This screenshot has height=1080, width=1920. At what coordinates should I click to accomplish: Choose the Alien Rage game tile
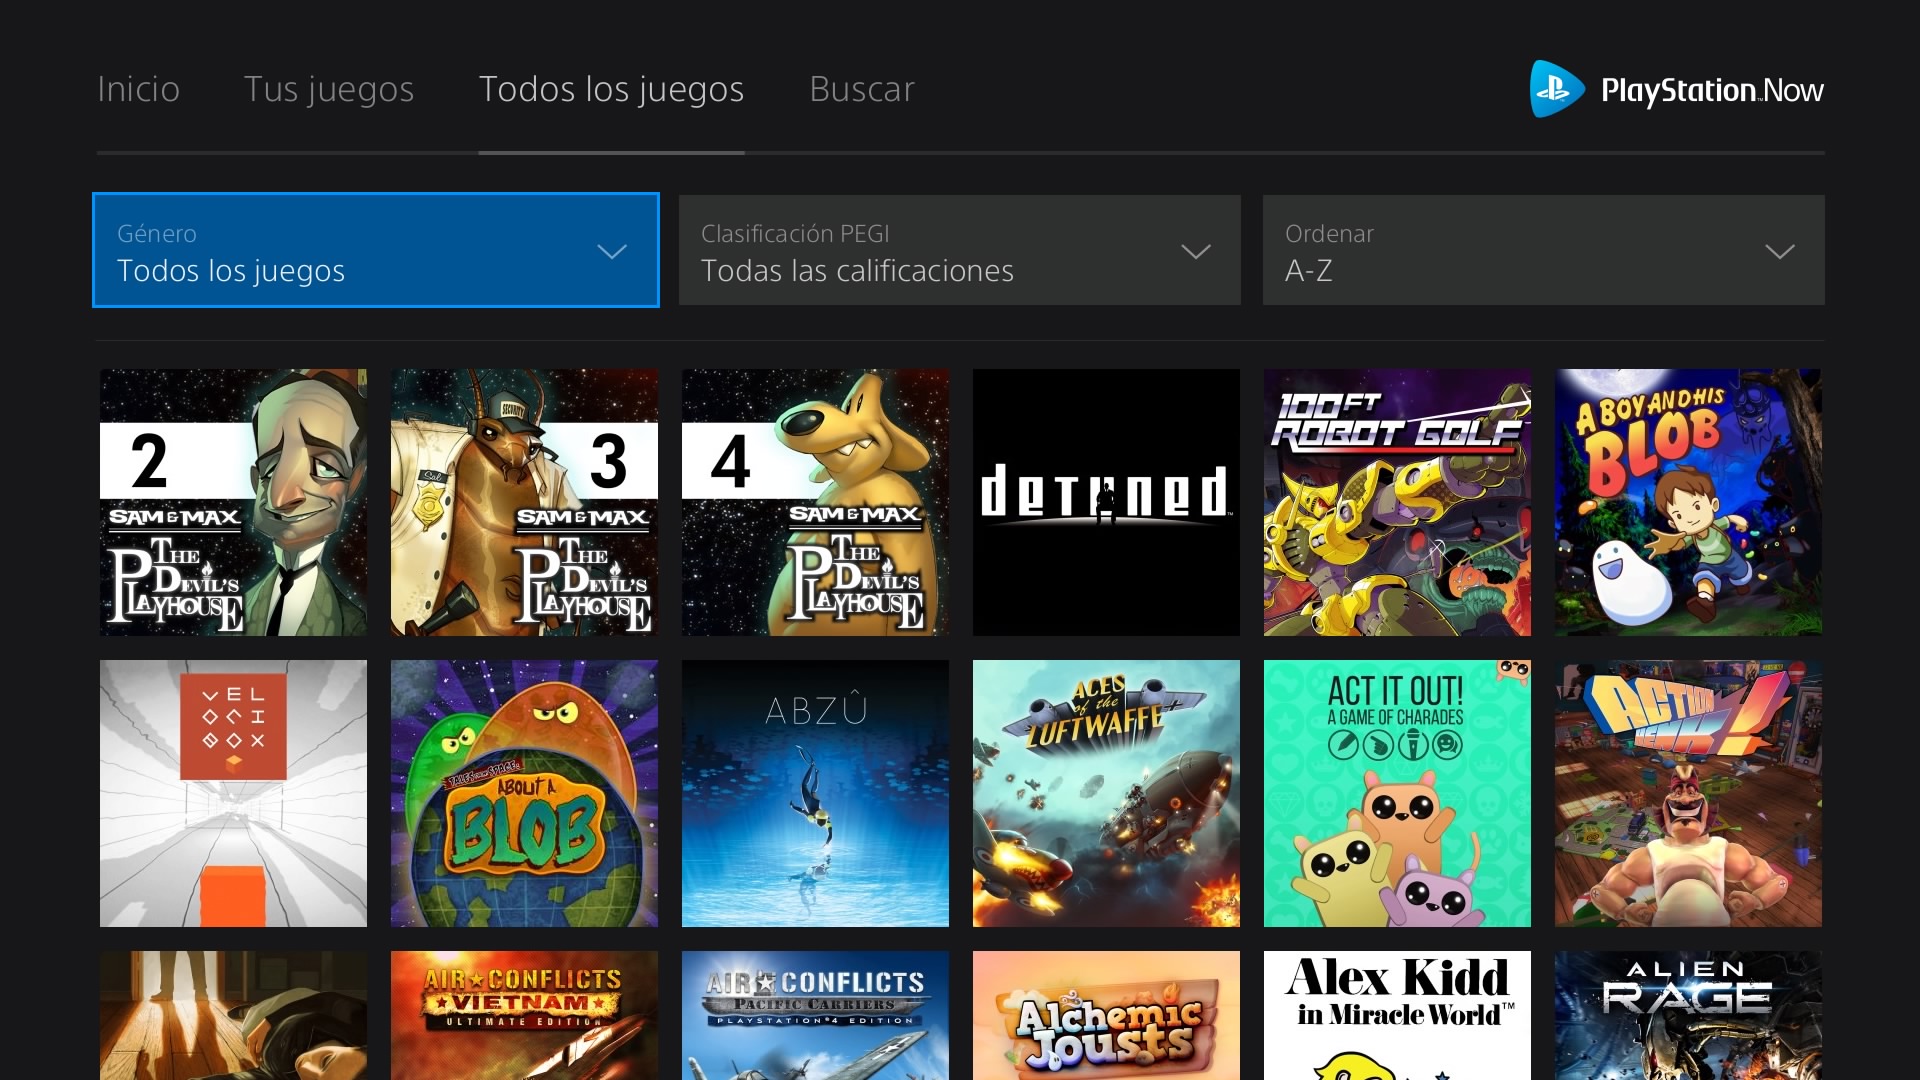pos(1688,1015)
